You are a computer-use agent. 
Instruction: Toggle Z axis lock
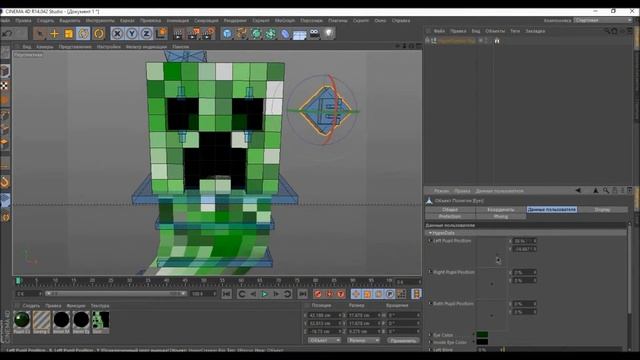[x=147, y=33]
